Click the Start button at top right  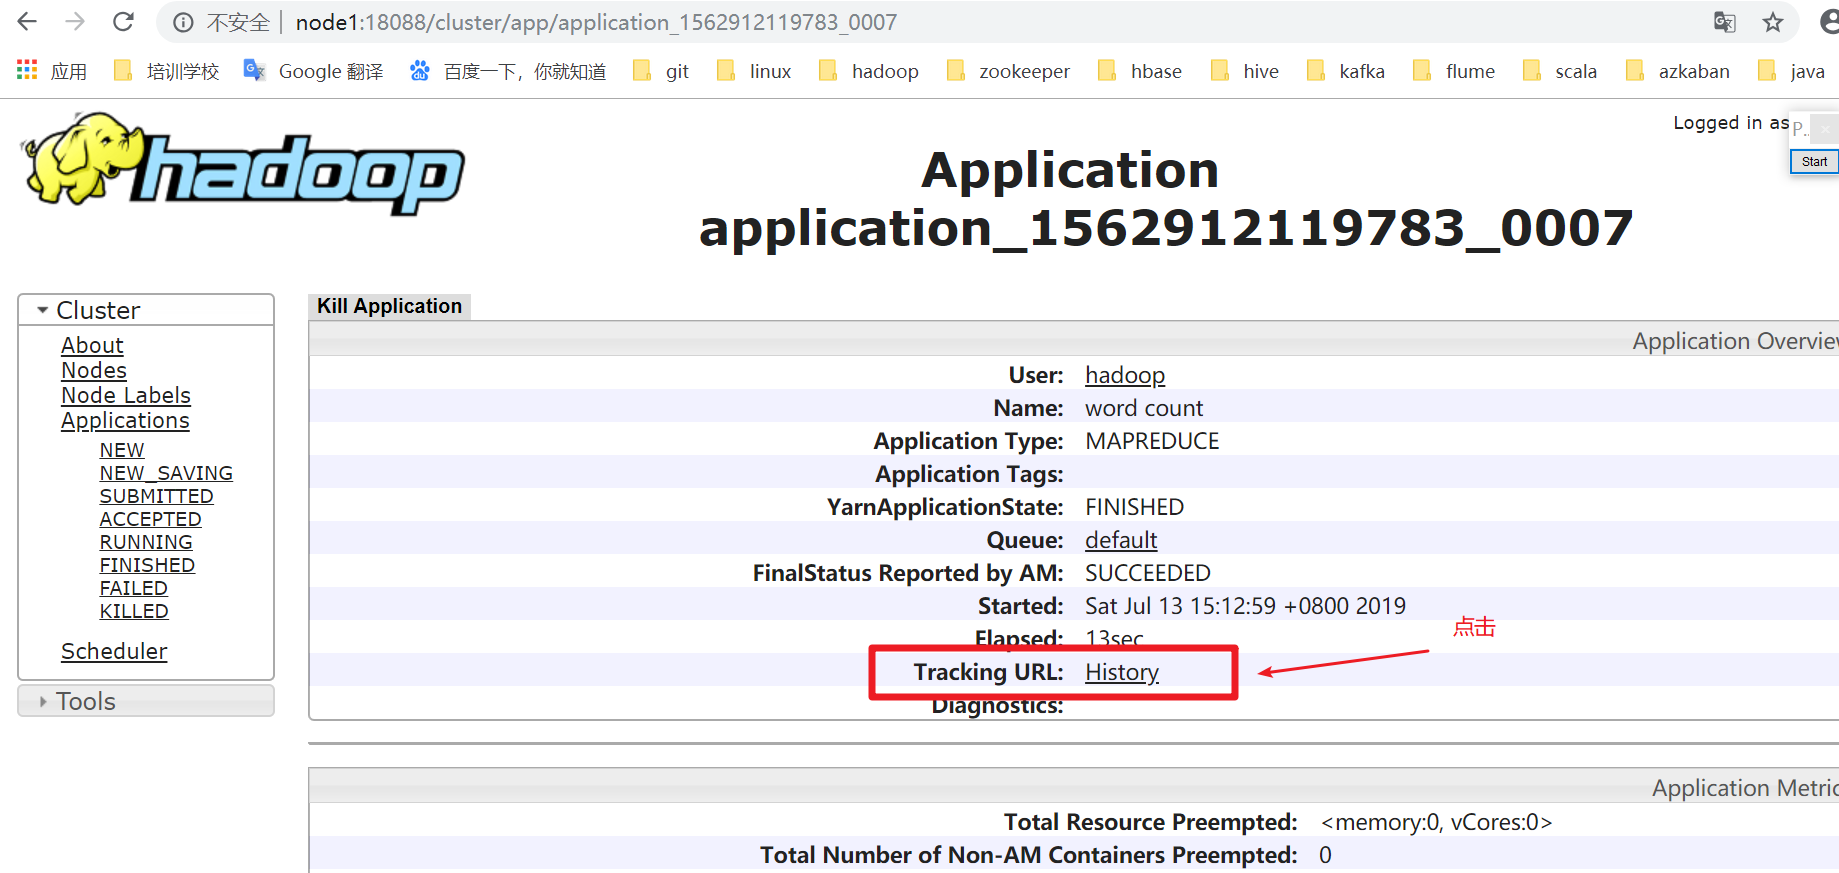click(x=1814, y=162)
